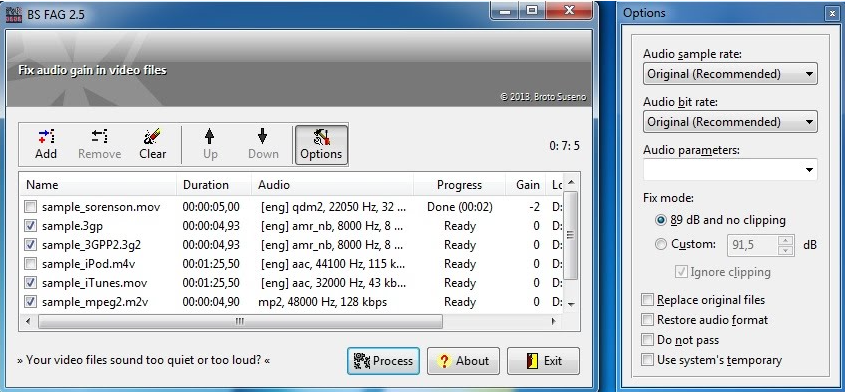
Task: Click the vertical scrollbar thumb in file list
Action: [571, 235]
